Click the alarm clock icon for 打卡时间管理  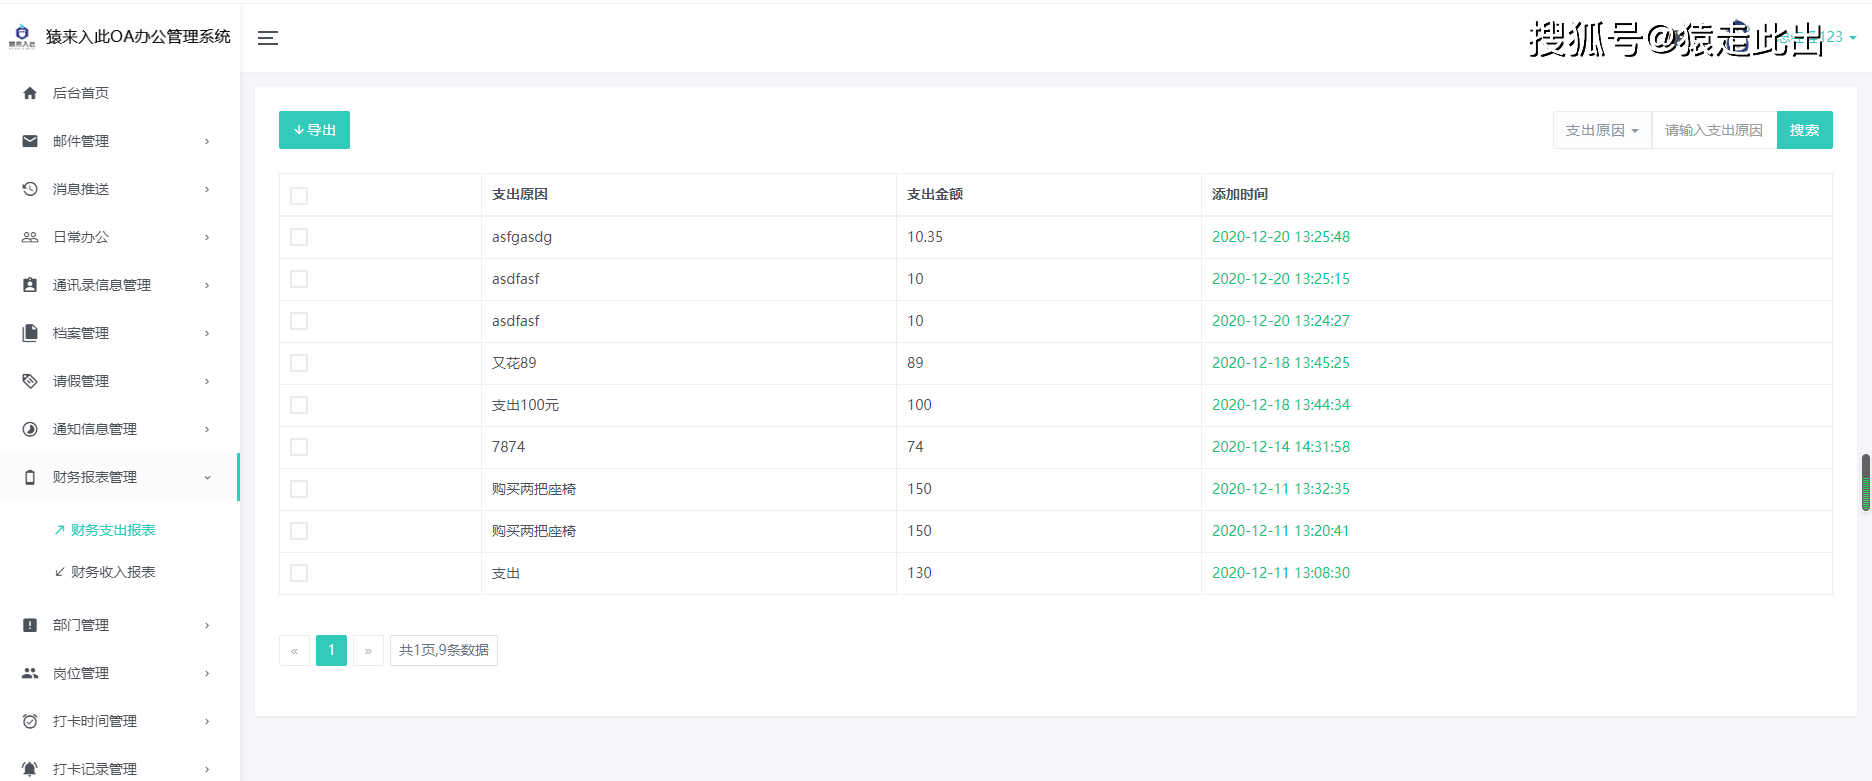30,721
